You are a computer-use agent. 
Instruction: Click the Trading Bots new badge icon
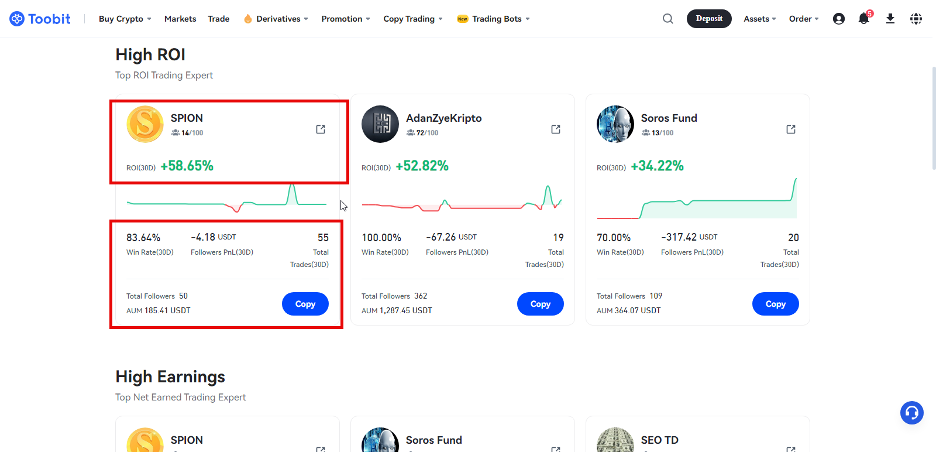pos(462,19)
